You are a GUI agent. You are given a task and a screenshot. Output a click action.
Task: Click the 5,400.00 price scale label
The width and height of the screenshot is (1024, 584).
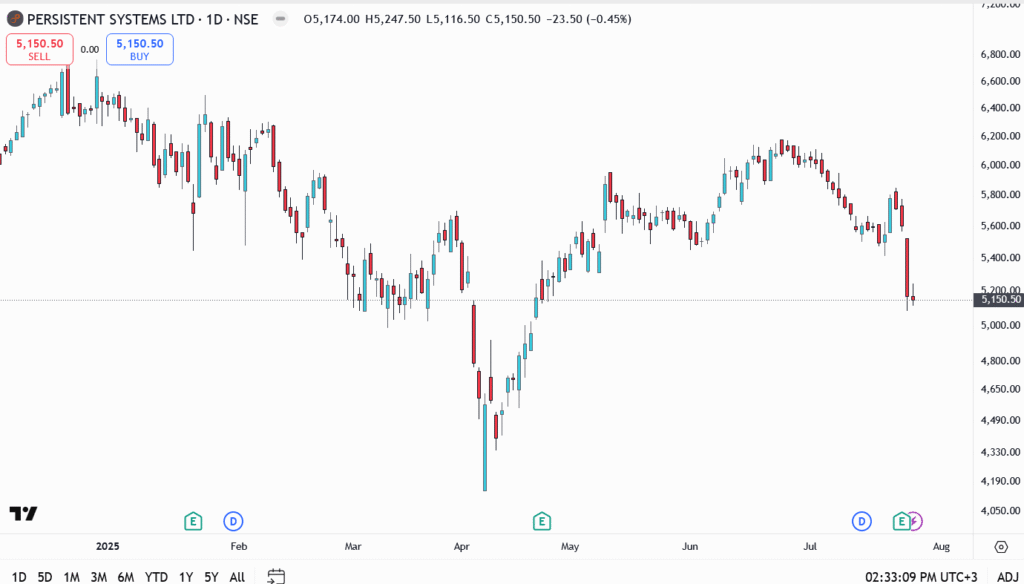1000,258
